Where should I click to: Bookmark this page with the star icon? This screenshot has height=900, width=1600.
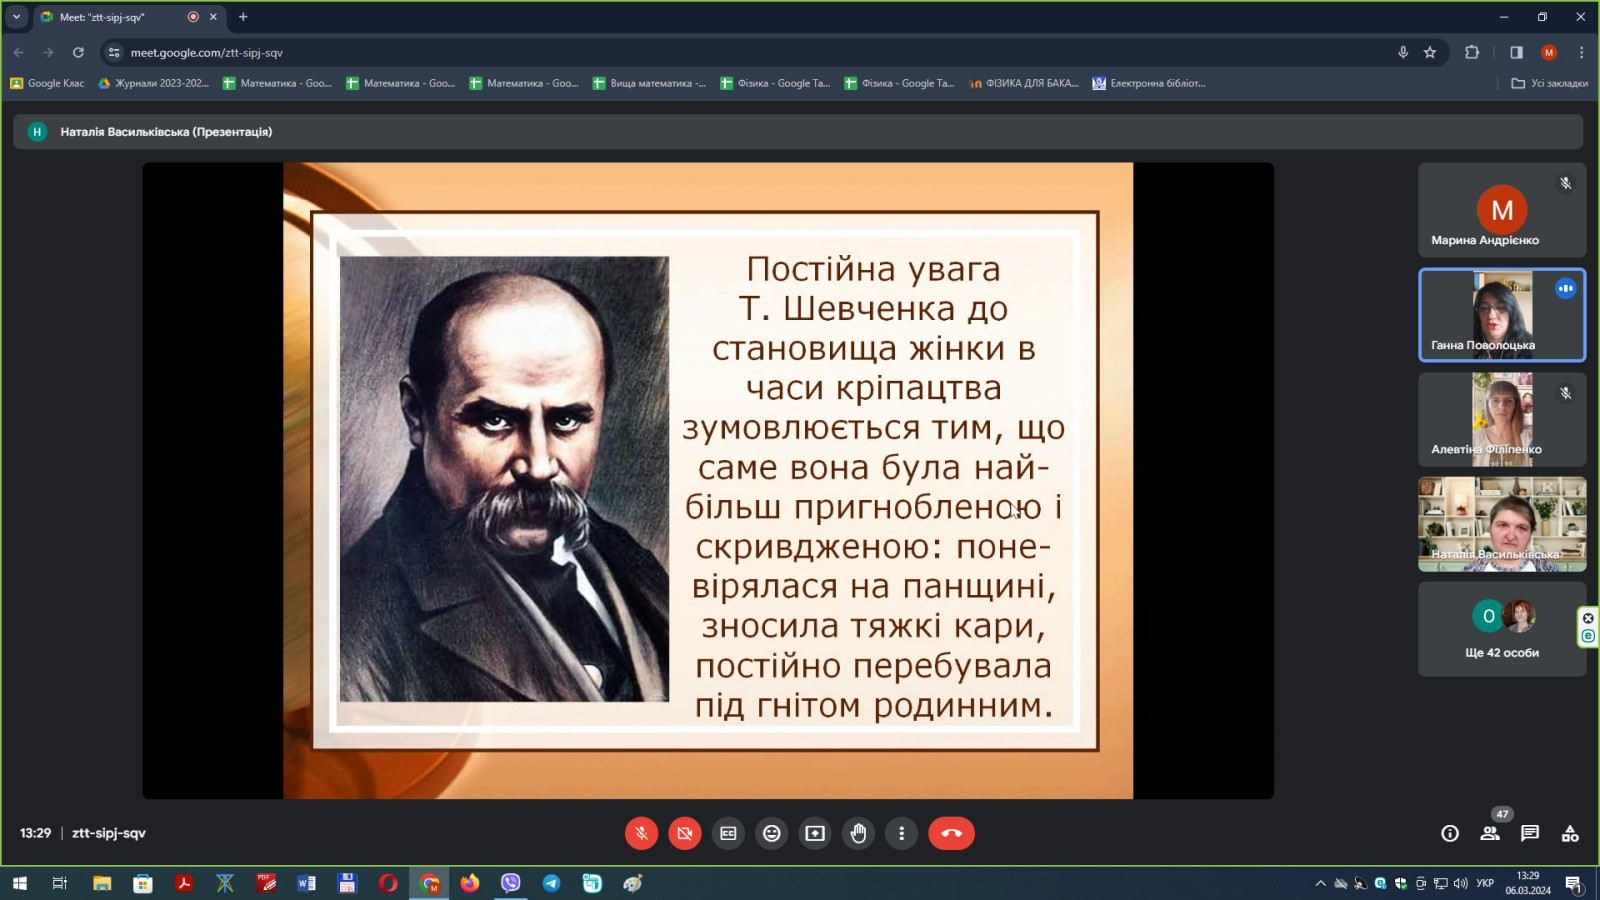1430,52
